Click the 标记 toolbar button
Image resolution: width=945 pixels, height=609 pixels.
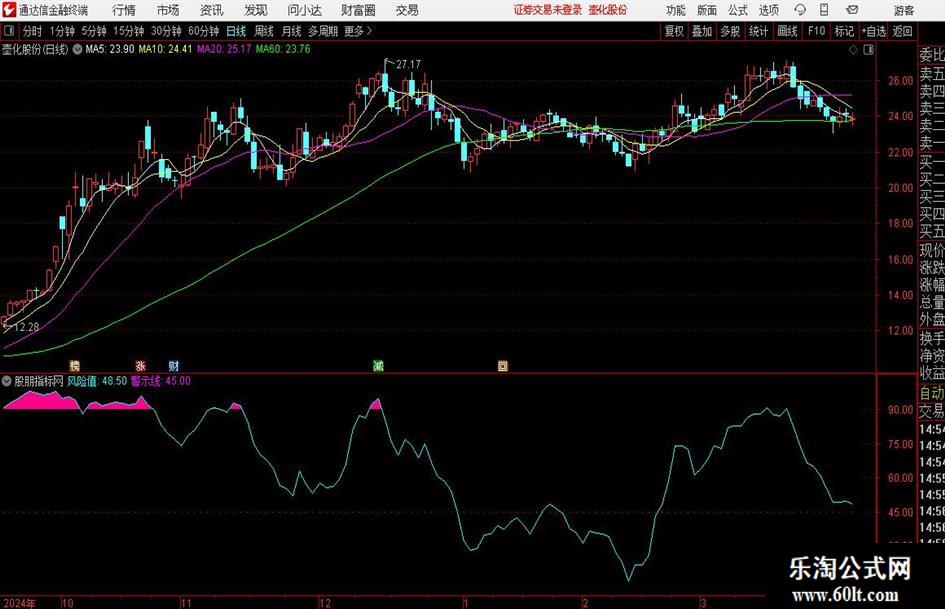(844, 31)
